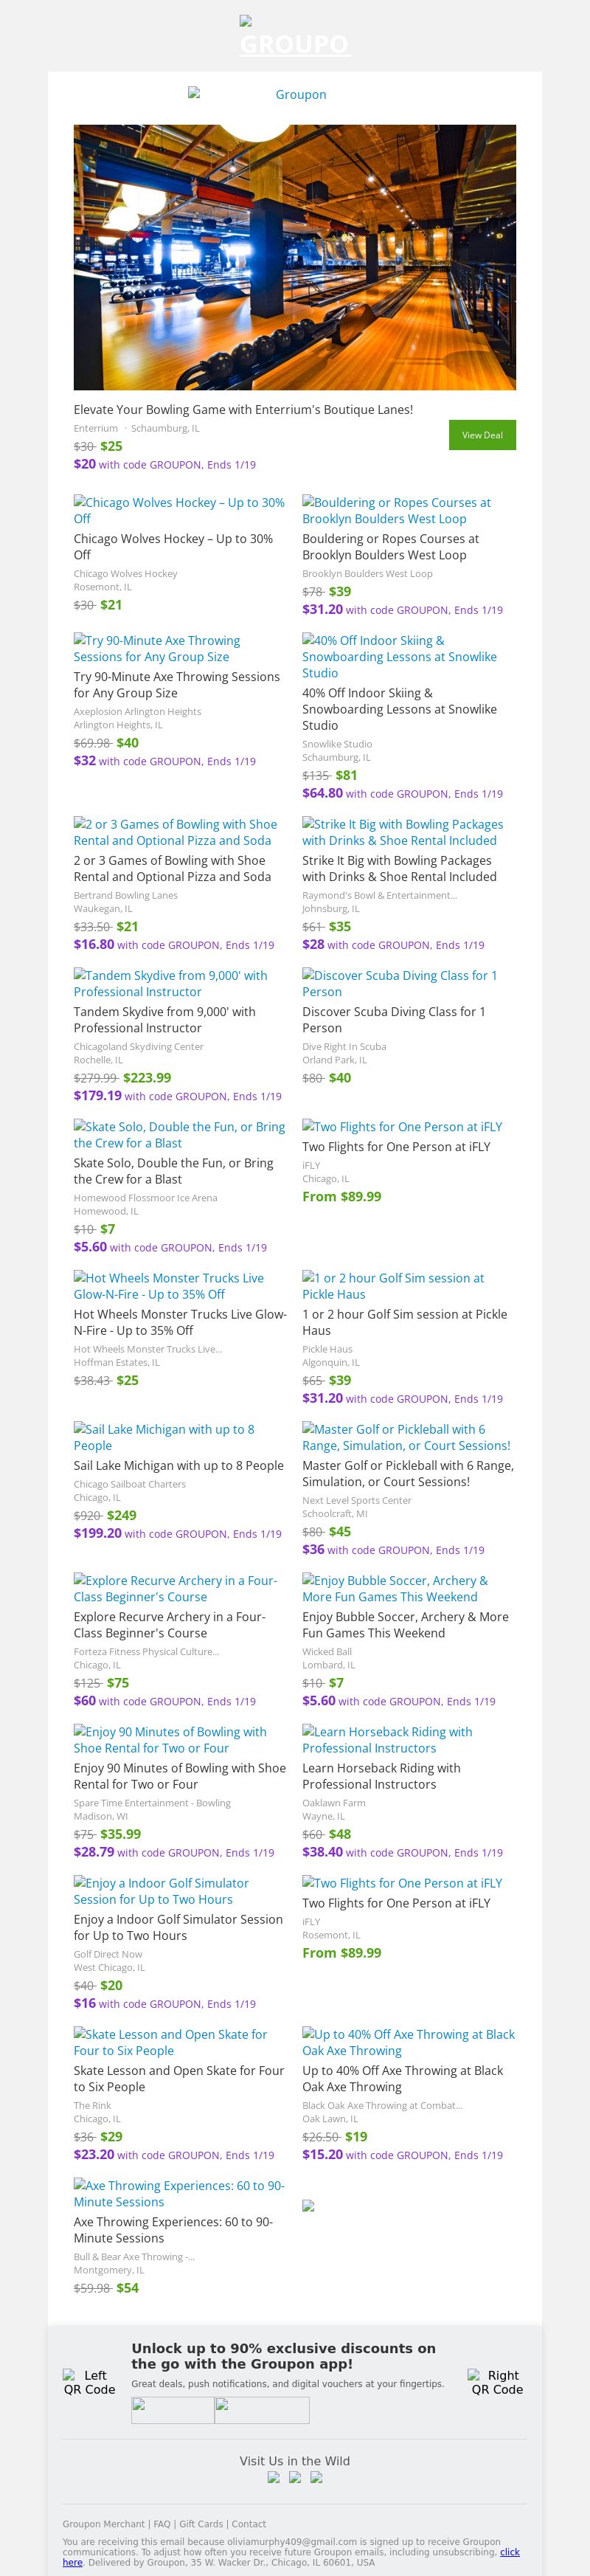
Task: Open the Learn Horseback Riding deal link
Action: click(x=387, y=1739)
